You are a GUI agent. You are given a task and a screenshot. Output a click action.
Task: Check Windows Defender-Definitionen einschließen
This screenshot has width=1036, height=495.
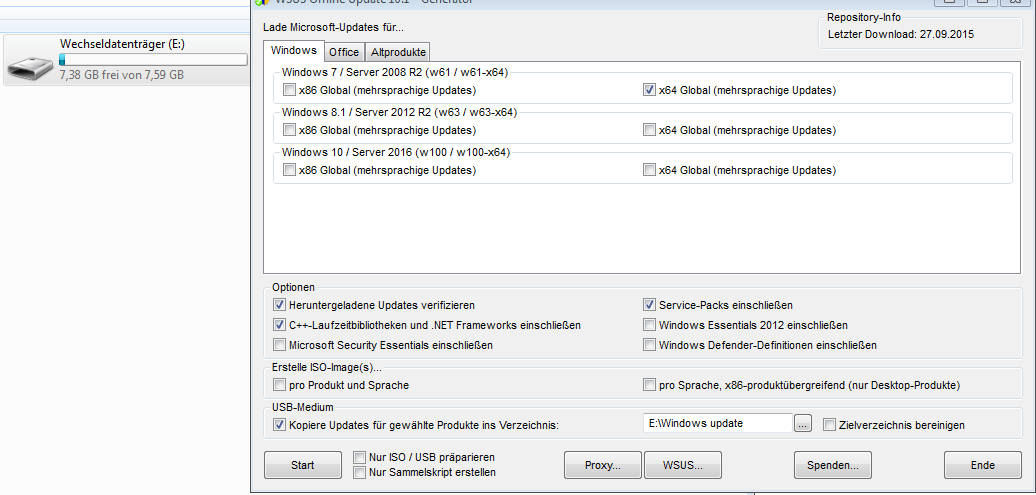point(650,345)
